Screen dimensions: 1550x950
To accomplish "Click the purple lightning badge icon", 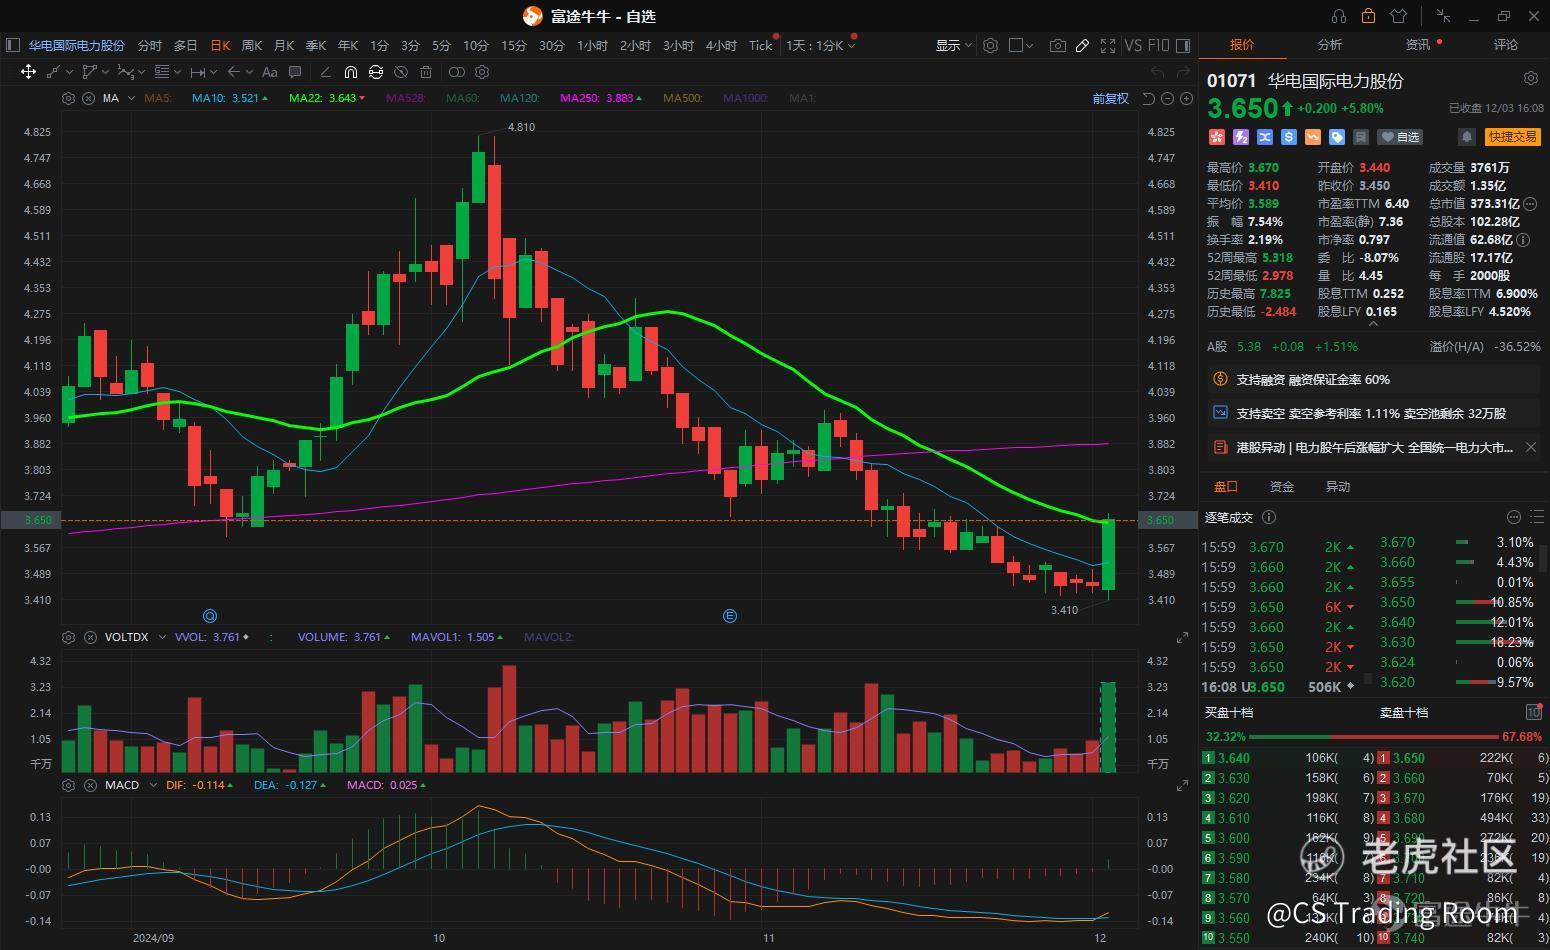I will (1241, 137).
